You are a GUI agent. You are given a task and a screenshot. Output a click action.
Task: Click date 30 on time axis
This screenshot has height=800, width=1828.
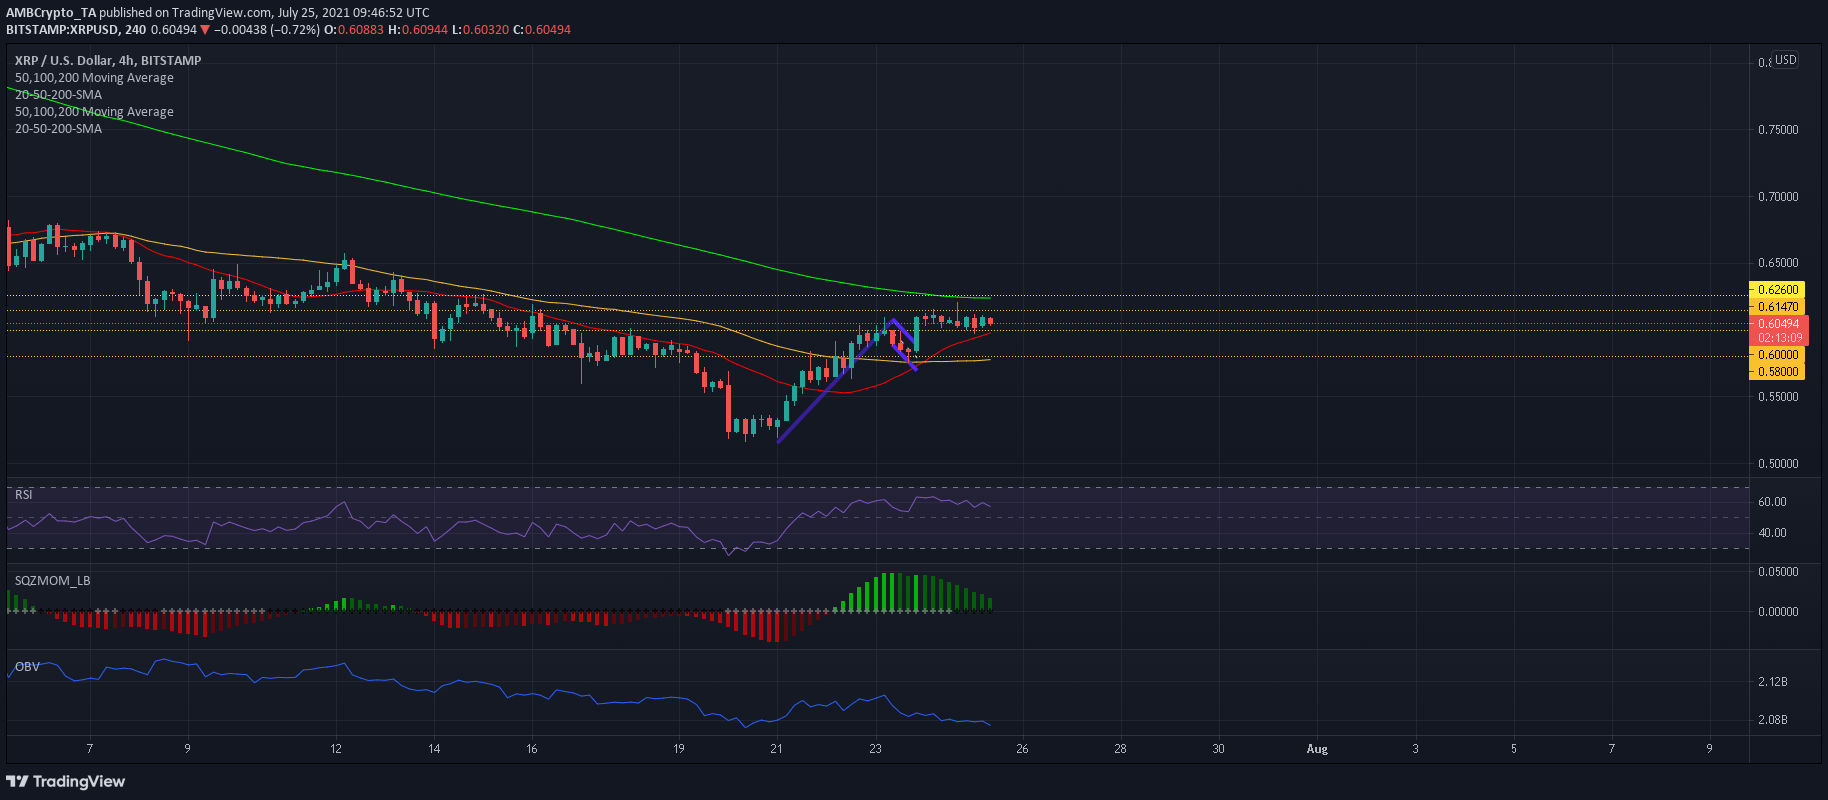pos(1218,749)
